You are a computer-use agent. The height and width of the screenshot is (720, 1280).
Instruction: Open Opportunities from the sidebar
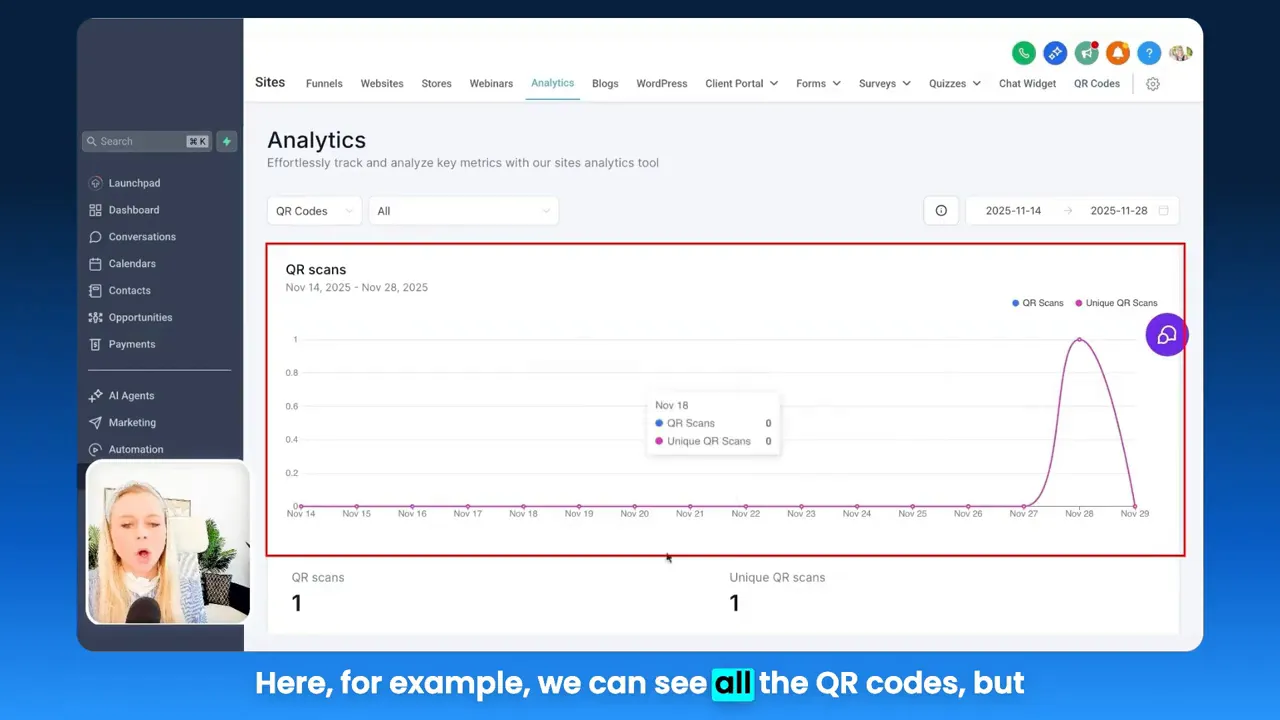pyautogui.click(x=140, y=318)
